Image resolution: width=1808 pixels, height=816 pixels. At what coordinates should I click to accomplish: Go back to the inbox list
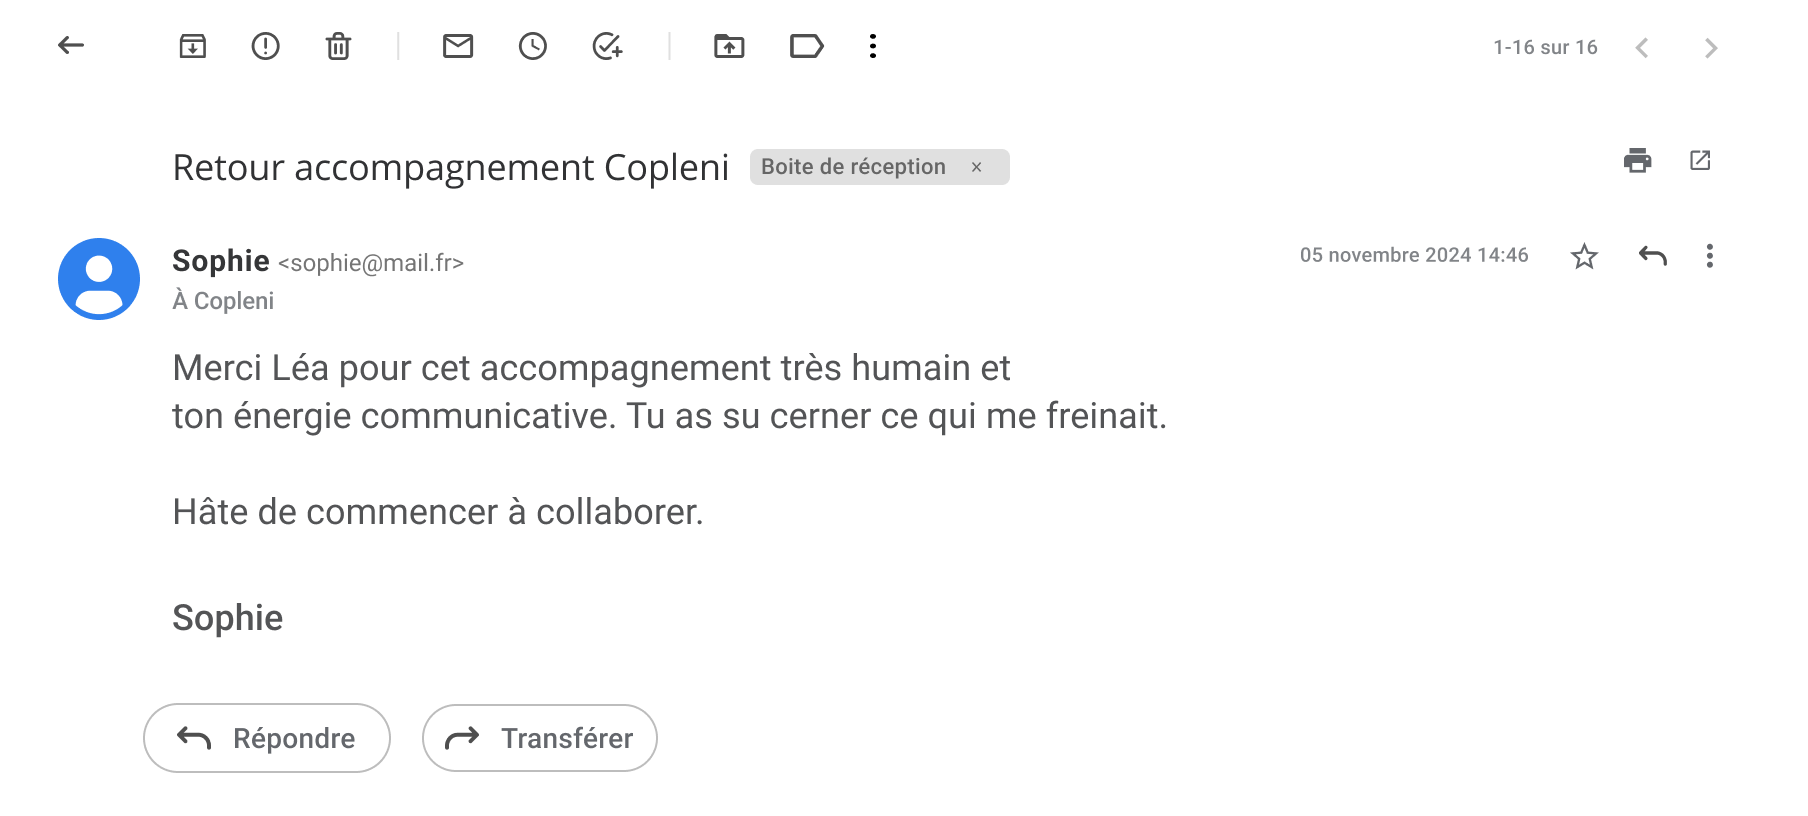pos(71,45)
